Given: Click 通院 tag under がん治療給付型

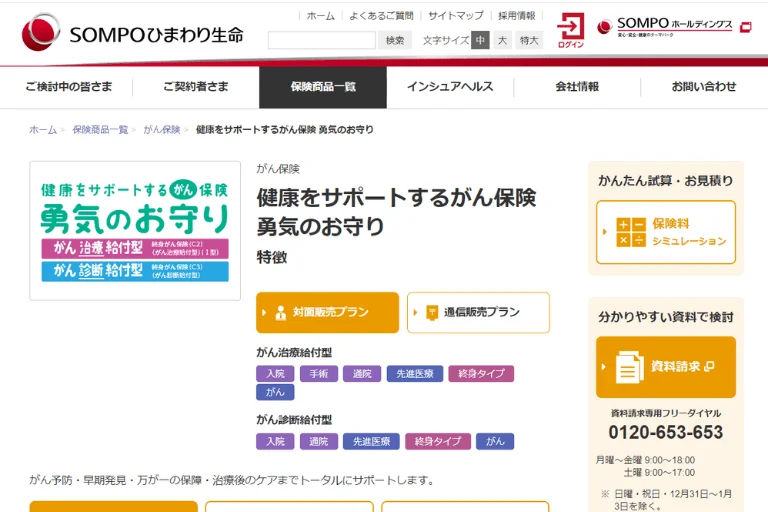Looking at the screenshot, I should point(362,374).
